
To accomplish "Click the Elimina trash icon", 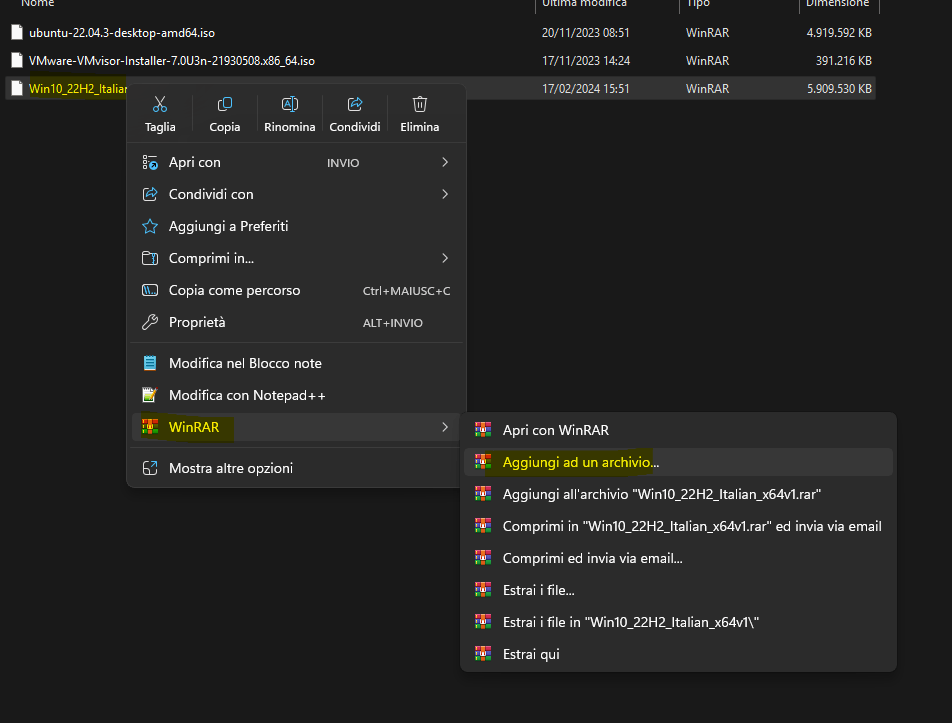I will point(420,105).
